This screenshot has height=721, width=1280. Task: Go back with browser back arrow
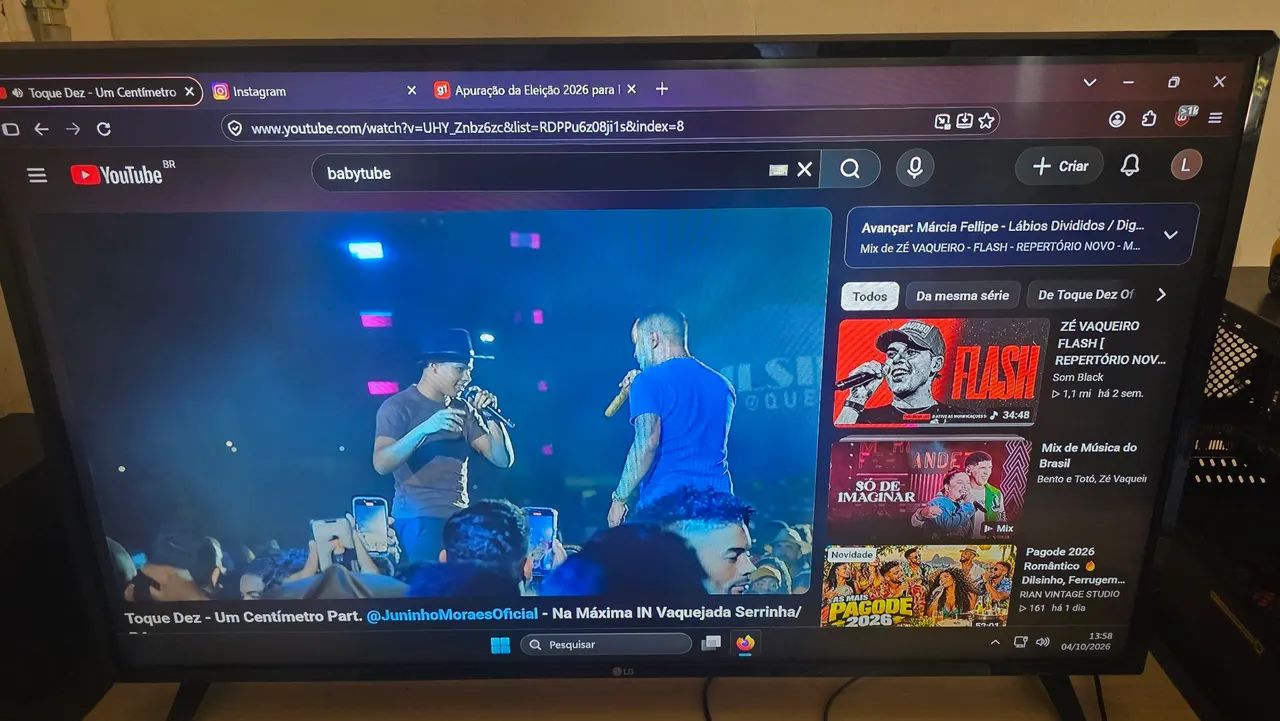41,129
